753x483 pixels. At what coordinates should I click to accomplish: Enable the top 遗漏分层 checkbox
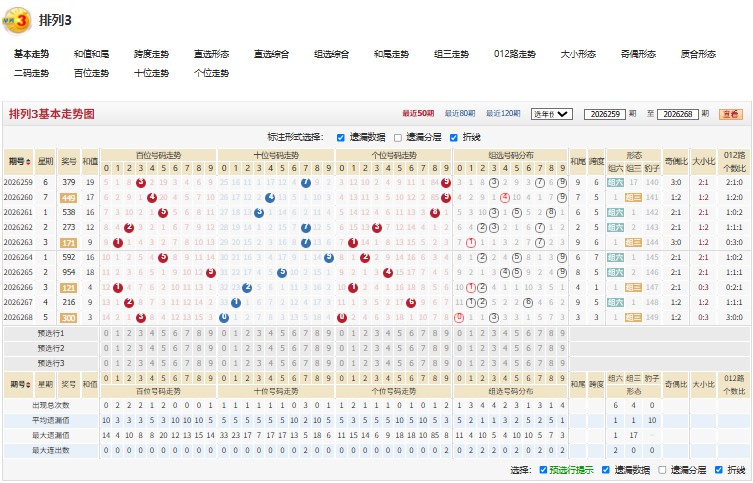click(398, 138)
